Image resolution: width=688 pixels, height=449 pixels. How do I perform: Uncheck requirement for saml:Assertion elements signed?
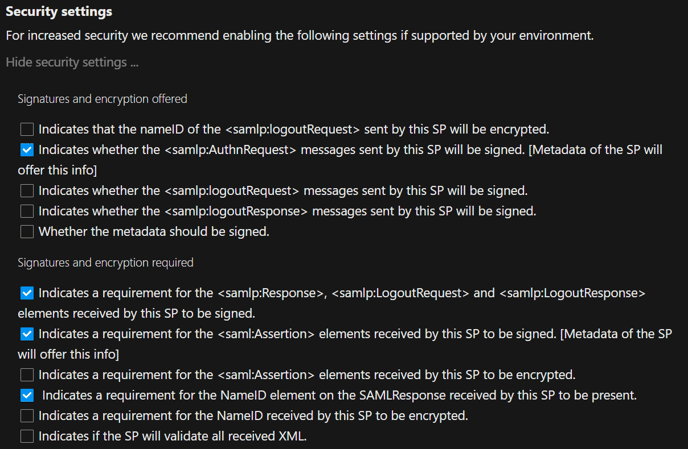(27, 334)
